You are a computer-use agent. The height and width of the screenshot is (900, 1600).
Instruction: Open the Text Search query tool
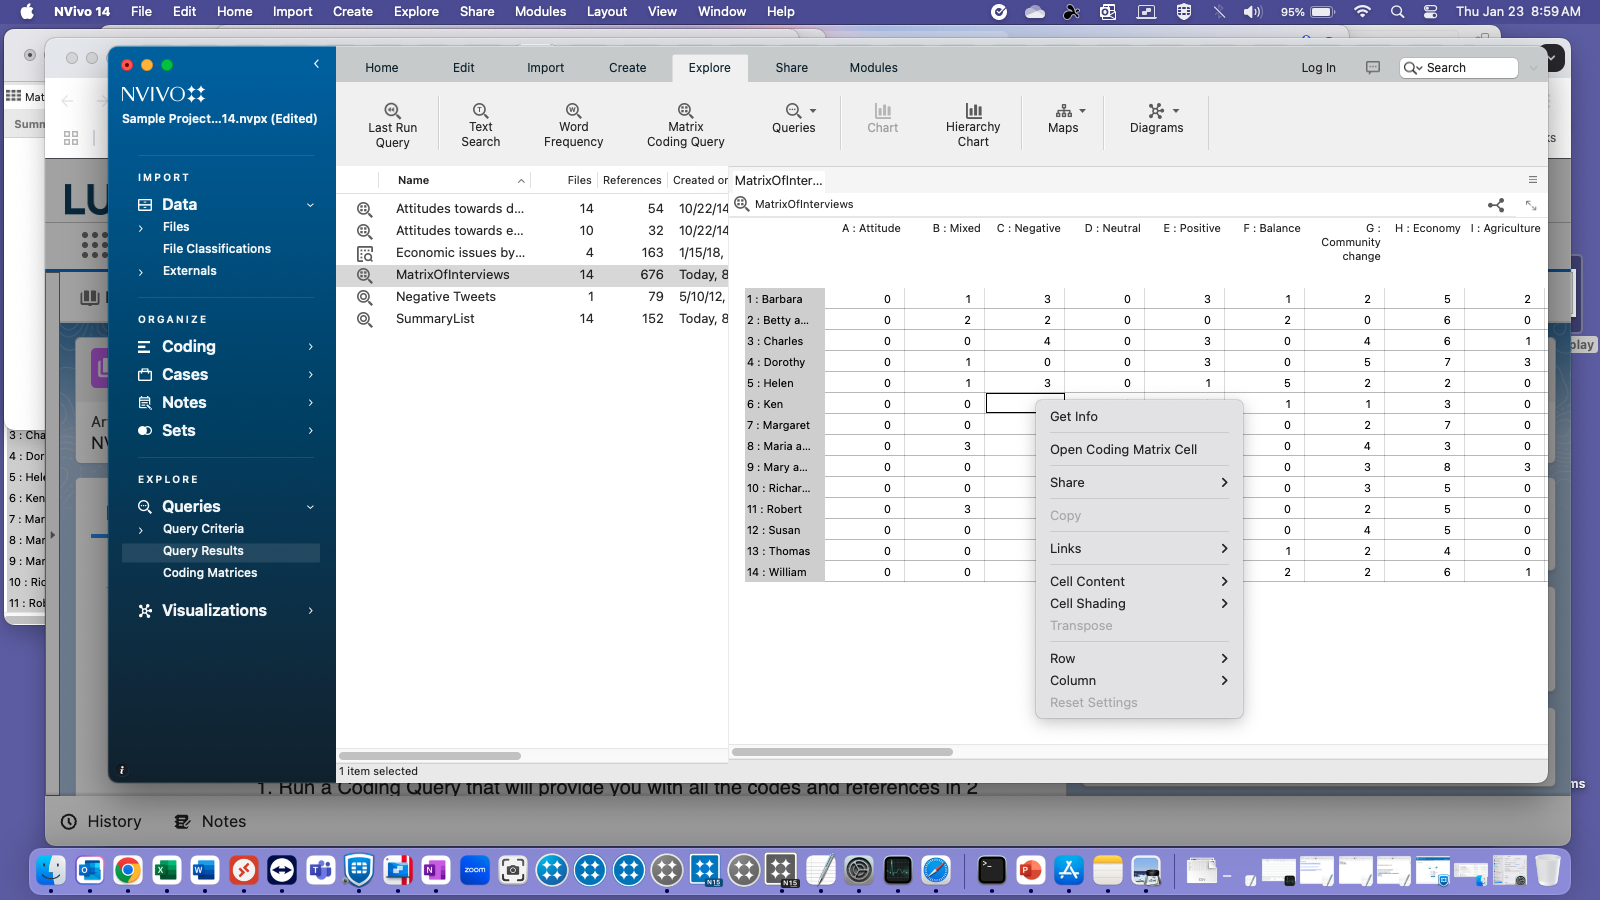pyautogui.click(x=480, y=122)
